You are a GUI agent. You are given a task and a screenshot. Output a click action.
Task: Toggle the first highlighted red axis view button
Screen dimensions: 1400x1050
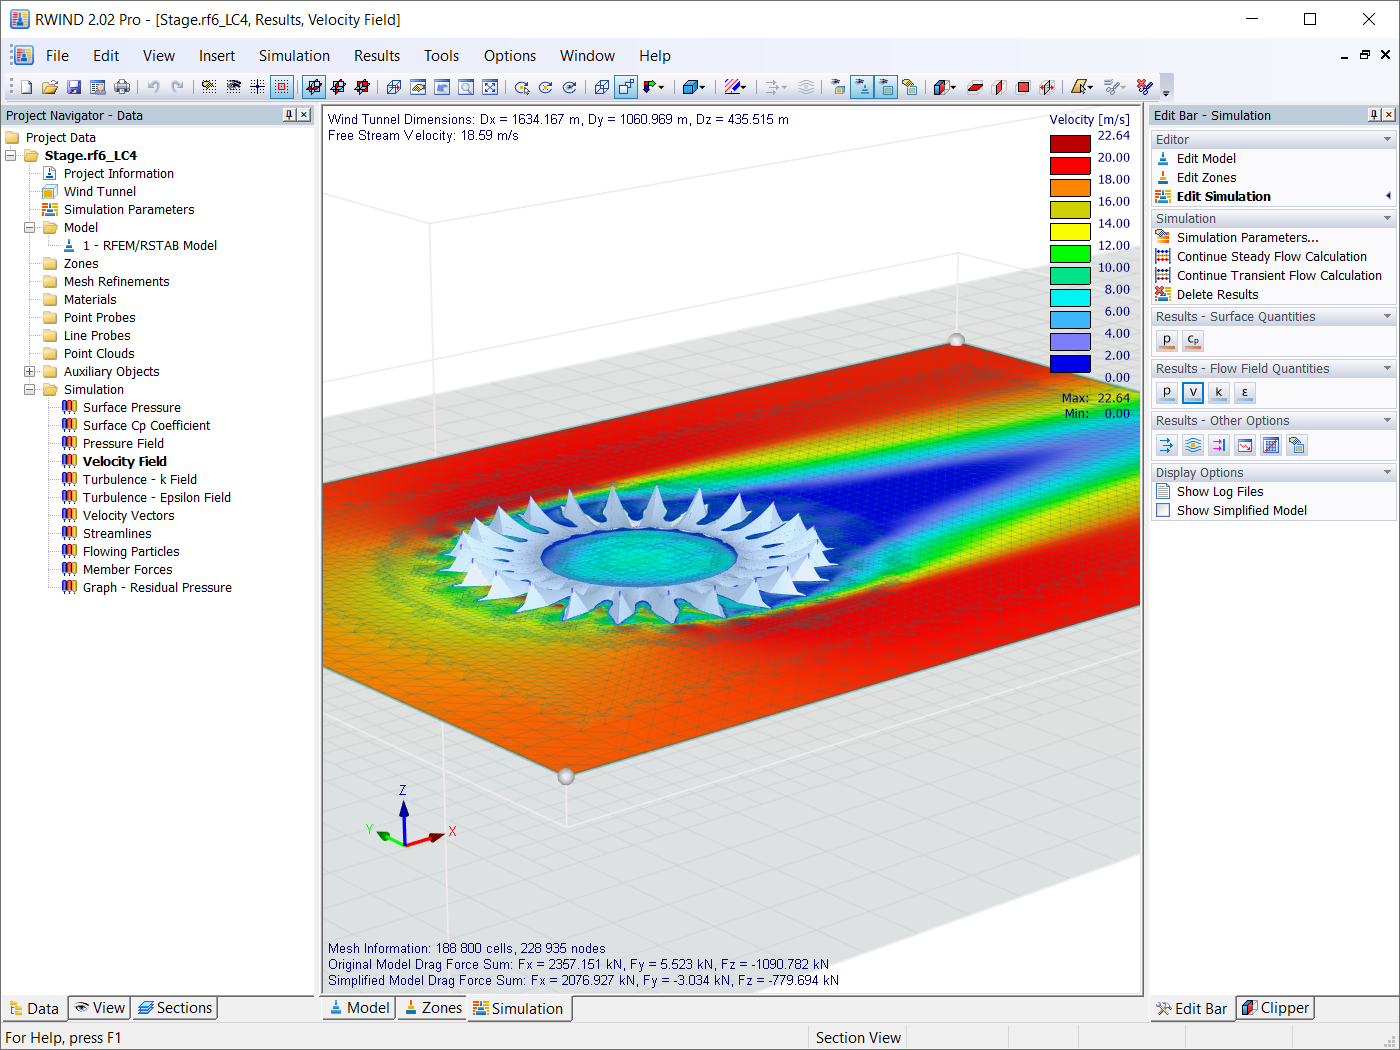tap(314, 87)
